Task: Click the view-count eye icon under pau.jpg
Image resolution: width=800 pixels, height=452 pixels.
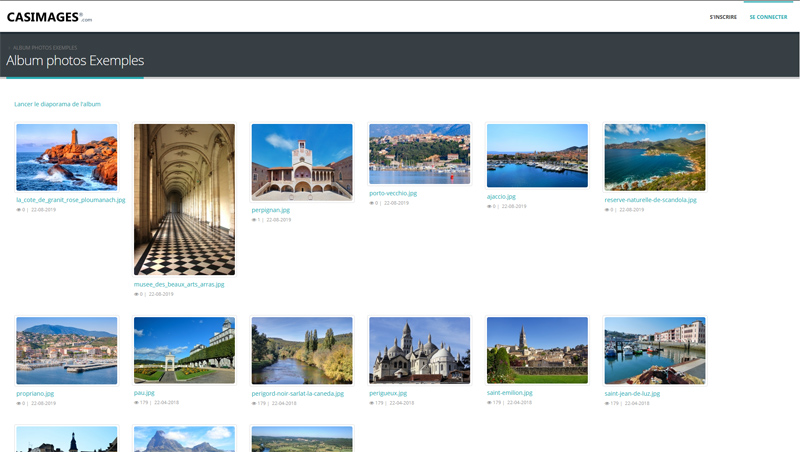Action: (137, 403)
